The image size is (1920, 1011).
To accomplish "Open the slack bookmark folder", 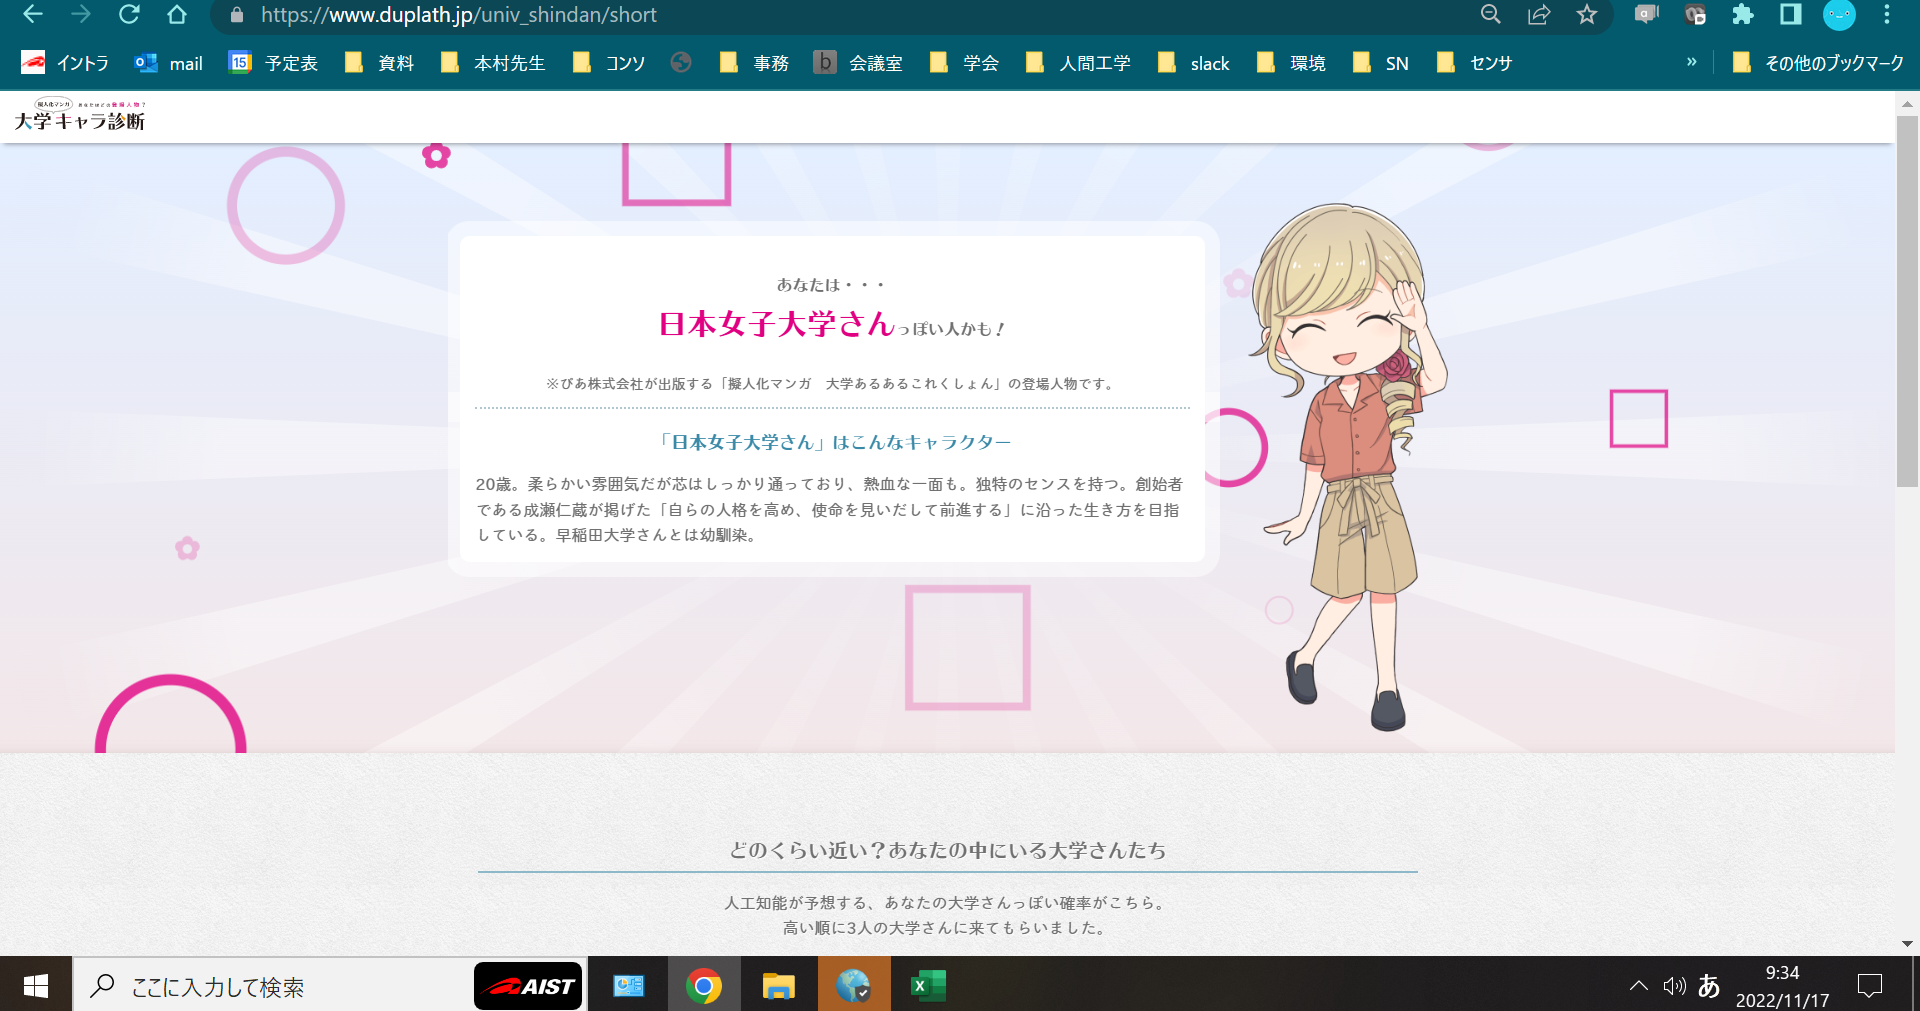I will pyautogui.click(x=1193, y=63).
